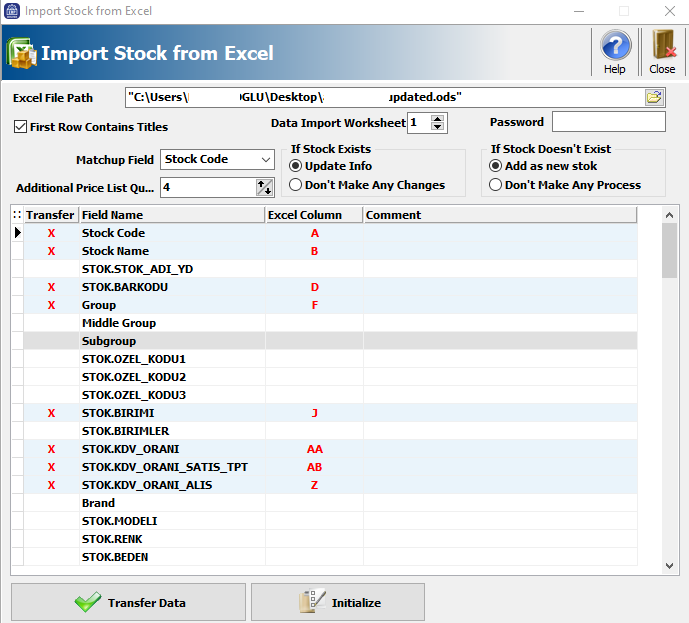
Task: Toggle transfer X for Stock Code row
Action: 51,233
